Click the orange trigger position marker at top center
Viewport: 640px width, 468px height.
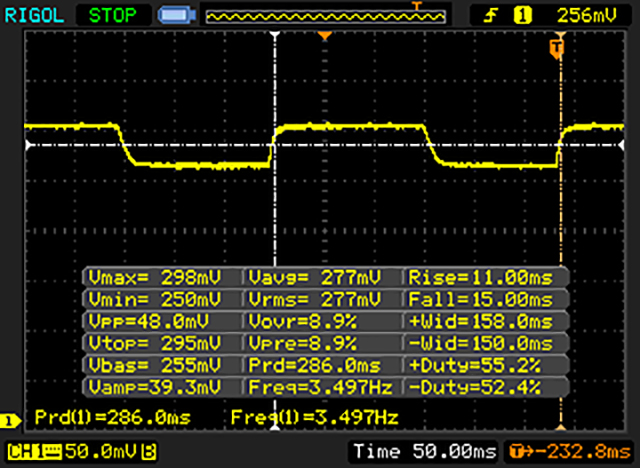(x=323, y=37)
